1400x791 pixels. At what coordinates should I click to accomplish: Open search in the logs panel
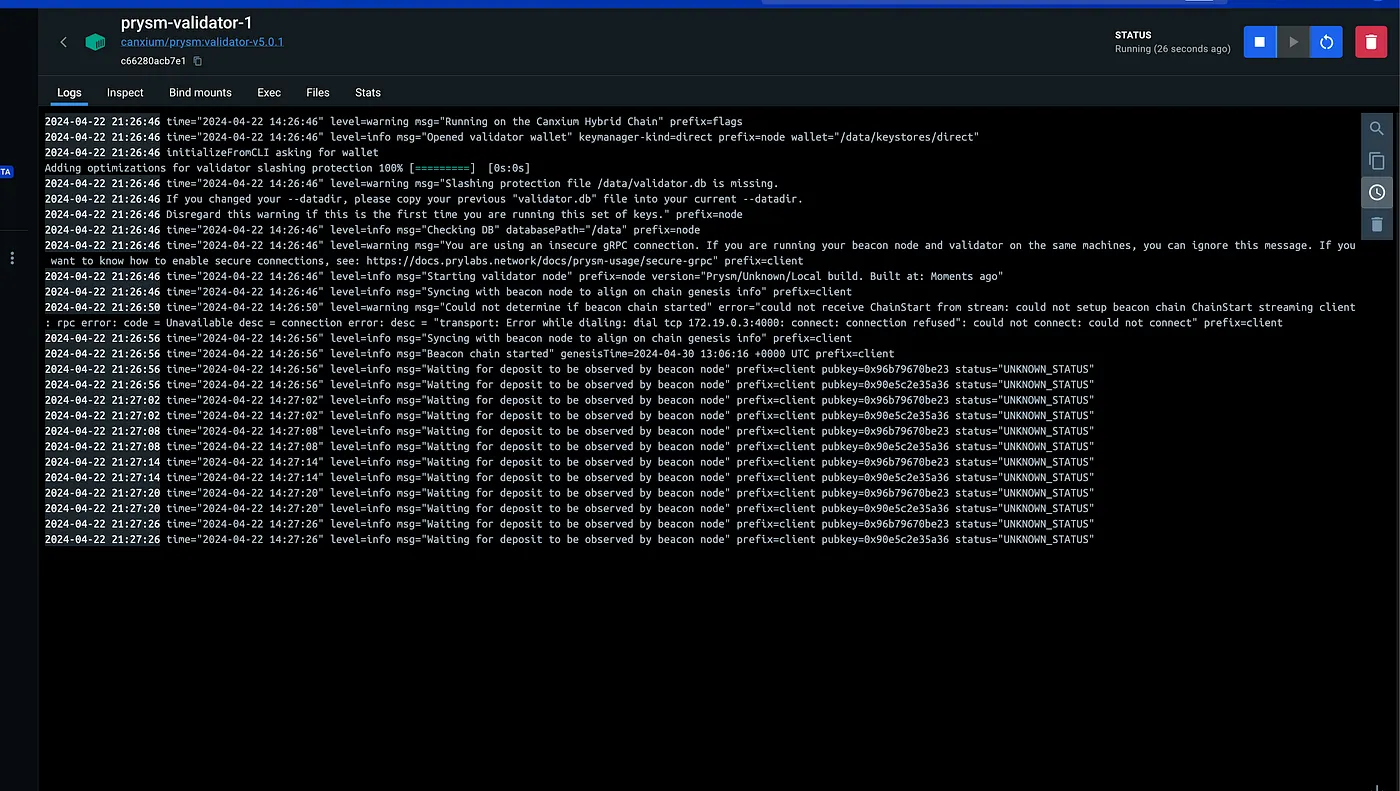[x=1377, y=129]
